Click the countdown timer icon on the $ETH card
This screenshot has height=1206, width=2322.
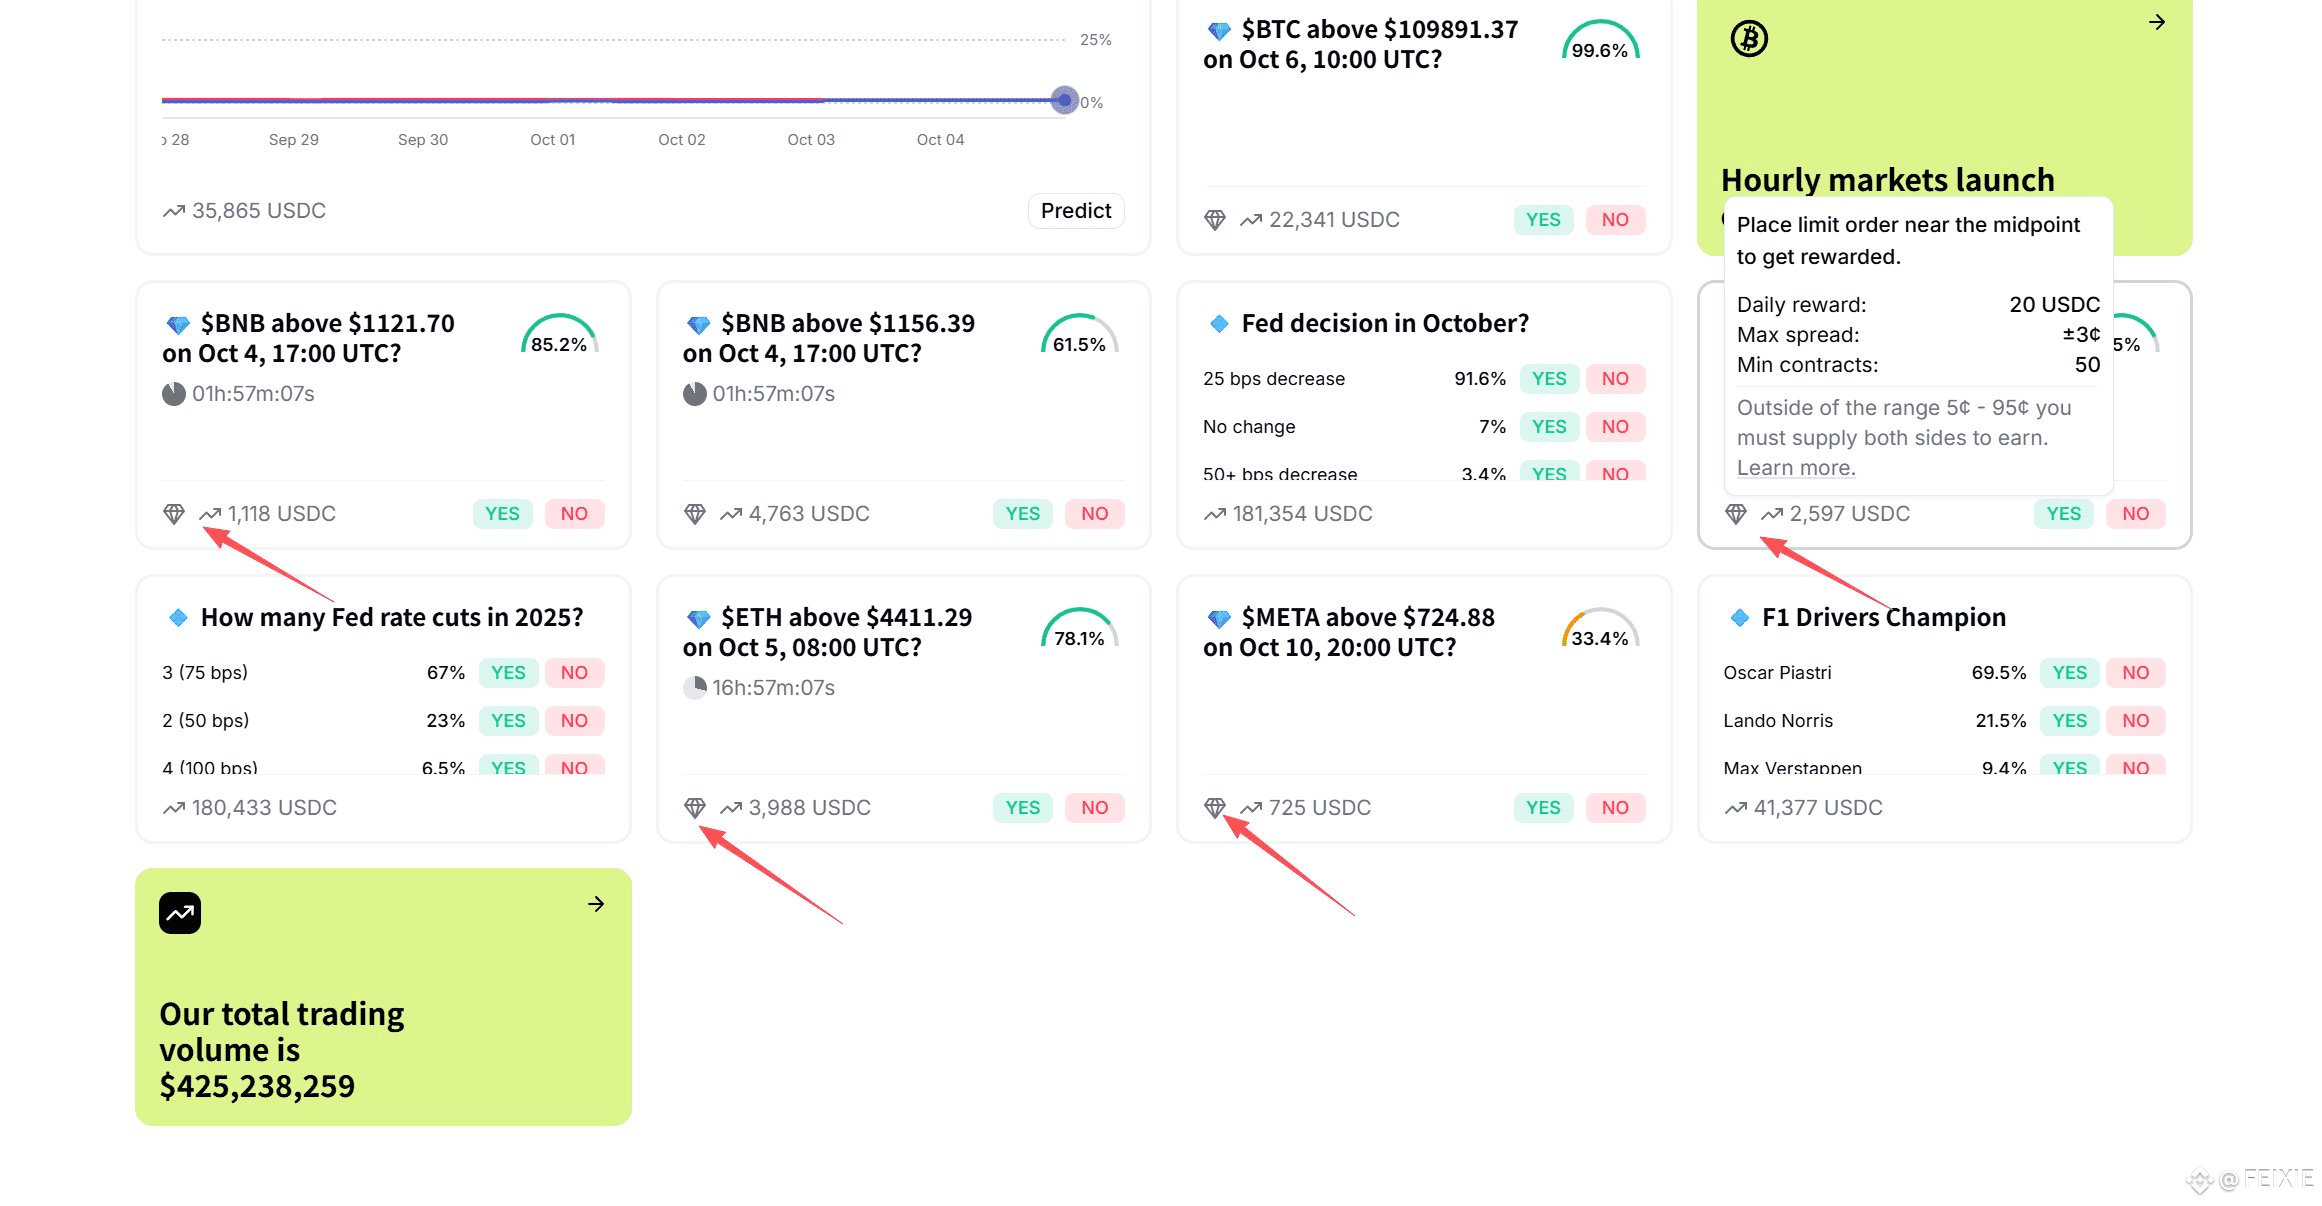[694, 687]
